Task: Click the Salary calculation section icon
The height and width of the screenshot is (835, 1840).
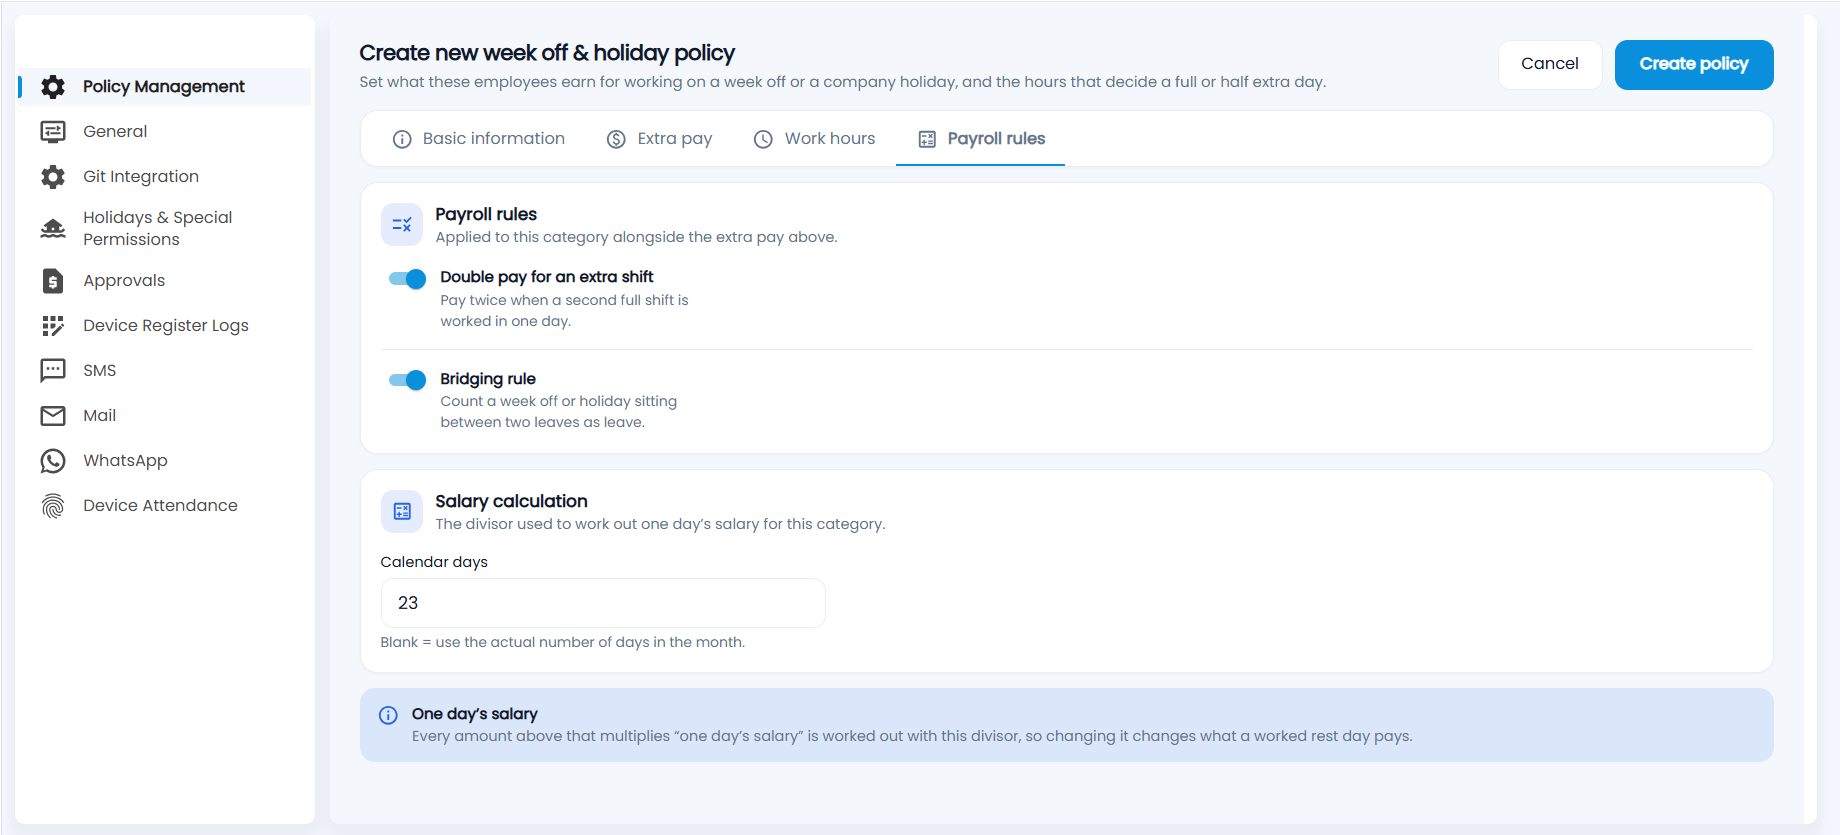Action: pyautogui.click(x=402, y=512)
